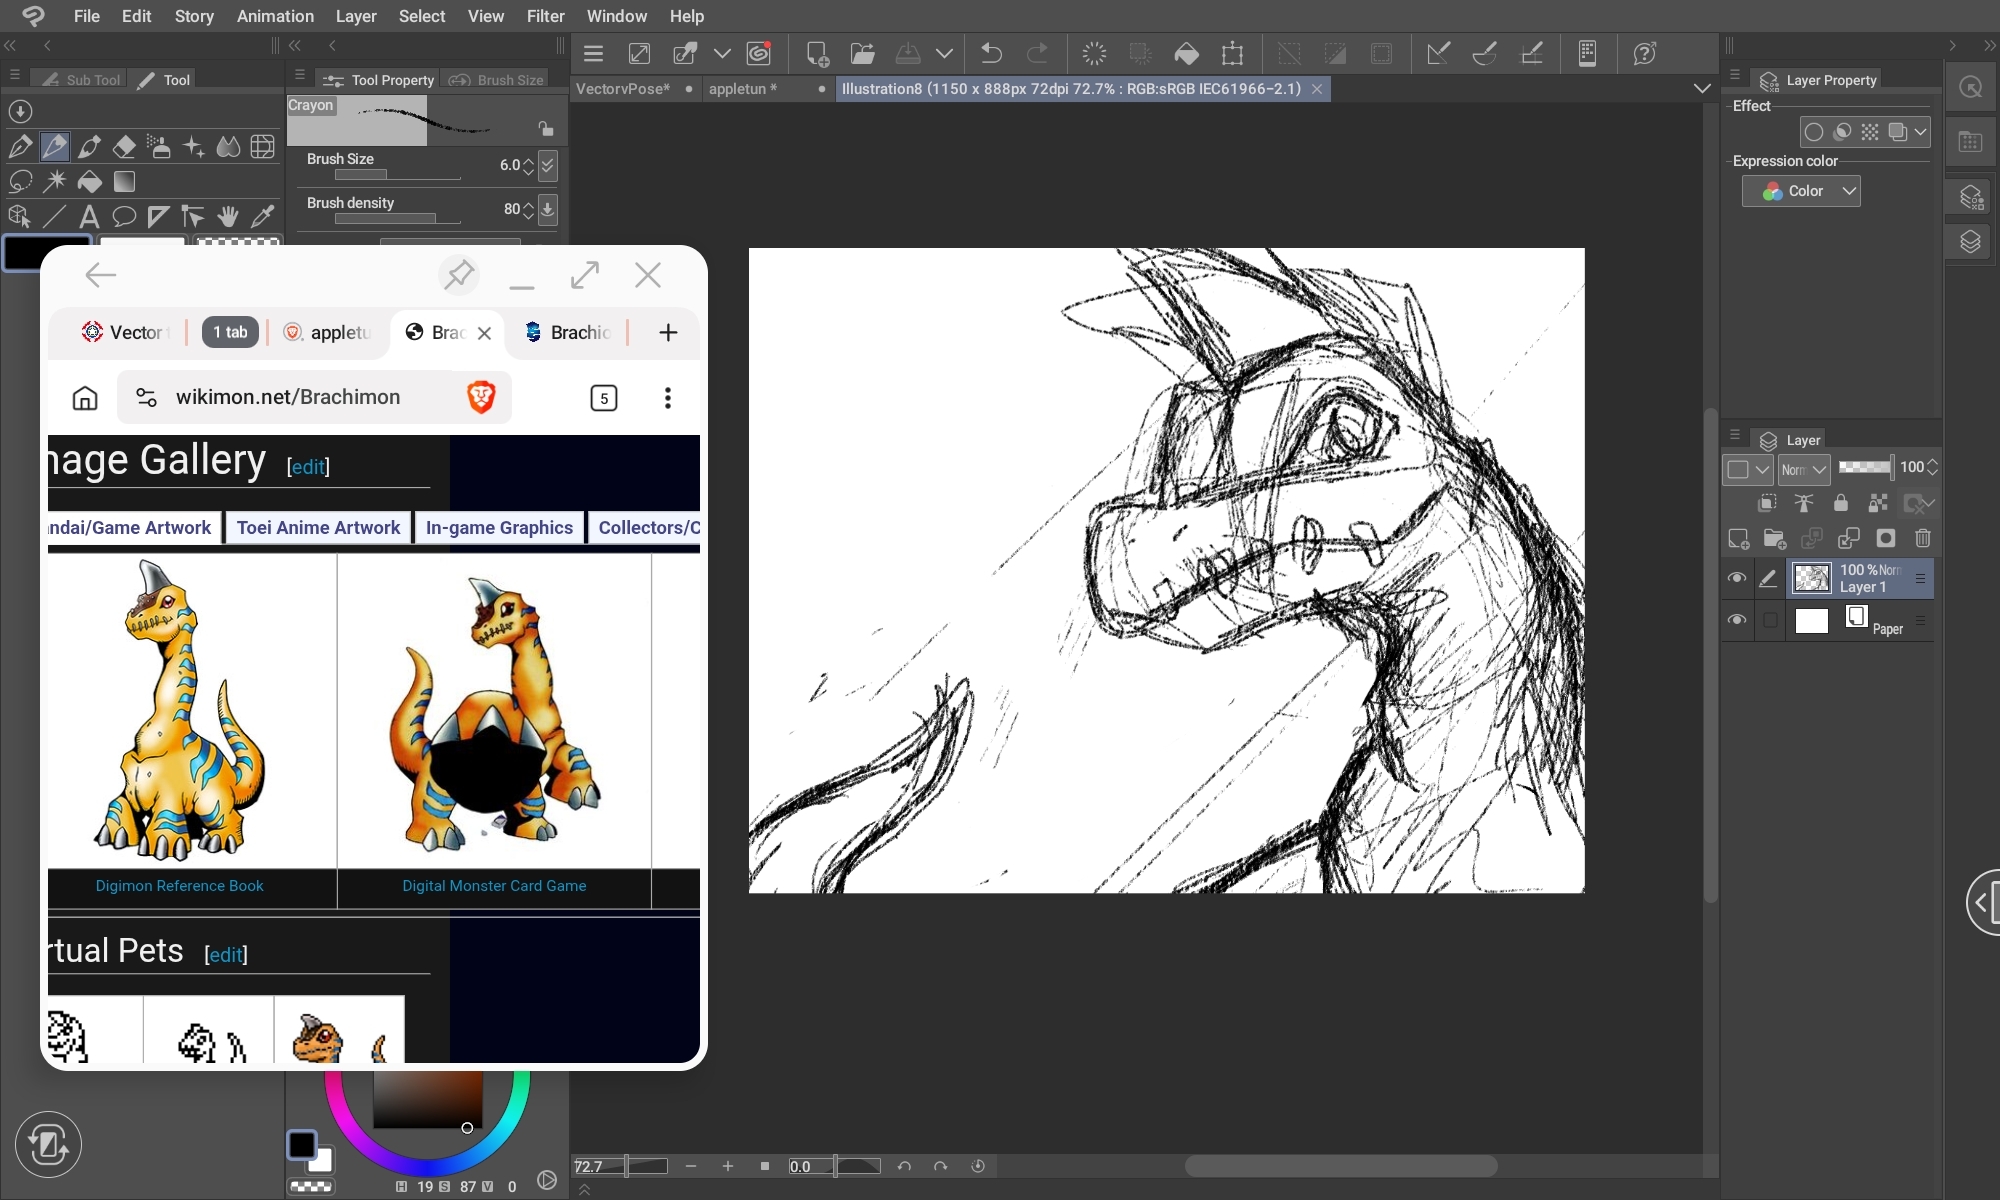Click the Toei Anime Artwork gallery tab
2000x1200 pixels.
point(318,528)
